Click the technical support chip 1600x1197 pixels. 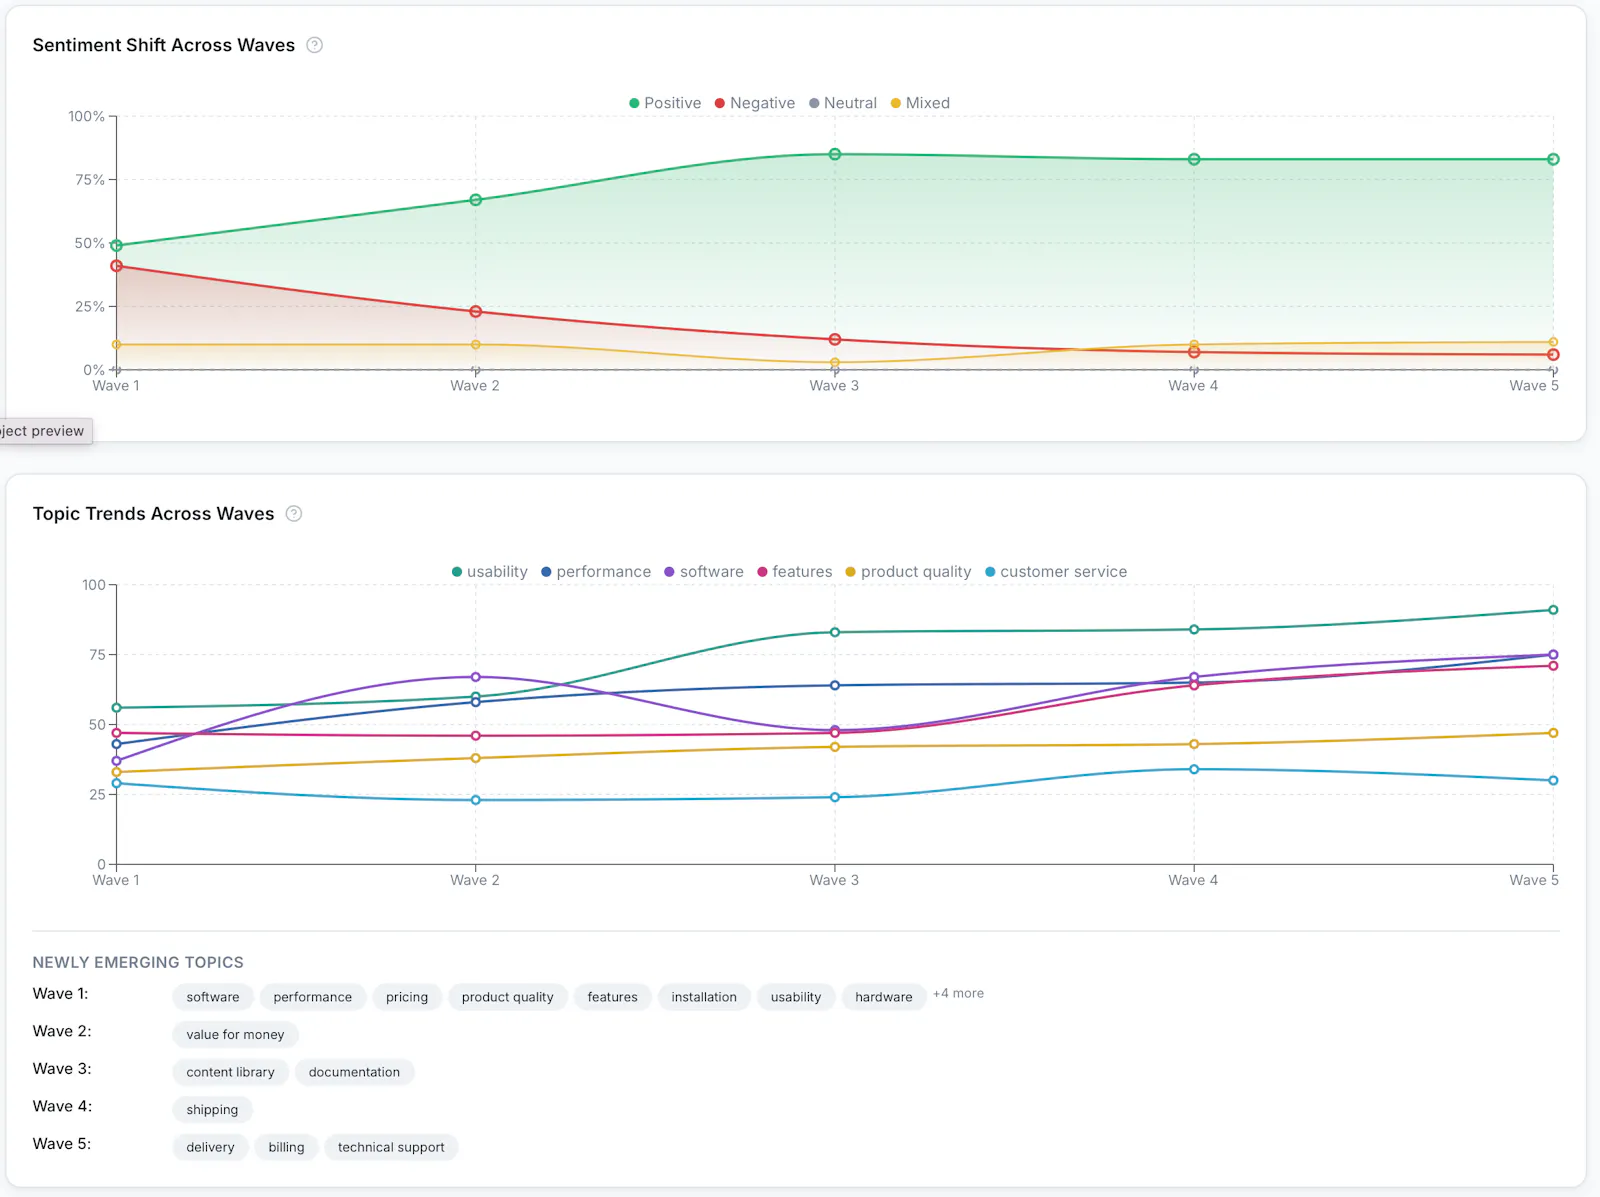(x=391, y=1147)
